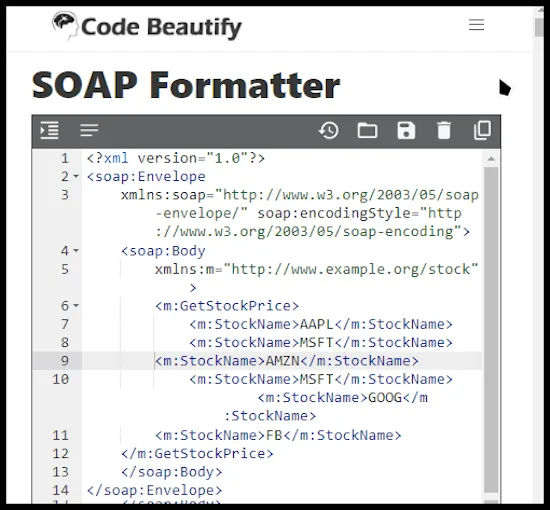
Task: Collapse the soap:Body fold arrow on line 4
Action: click(76, 251)
